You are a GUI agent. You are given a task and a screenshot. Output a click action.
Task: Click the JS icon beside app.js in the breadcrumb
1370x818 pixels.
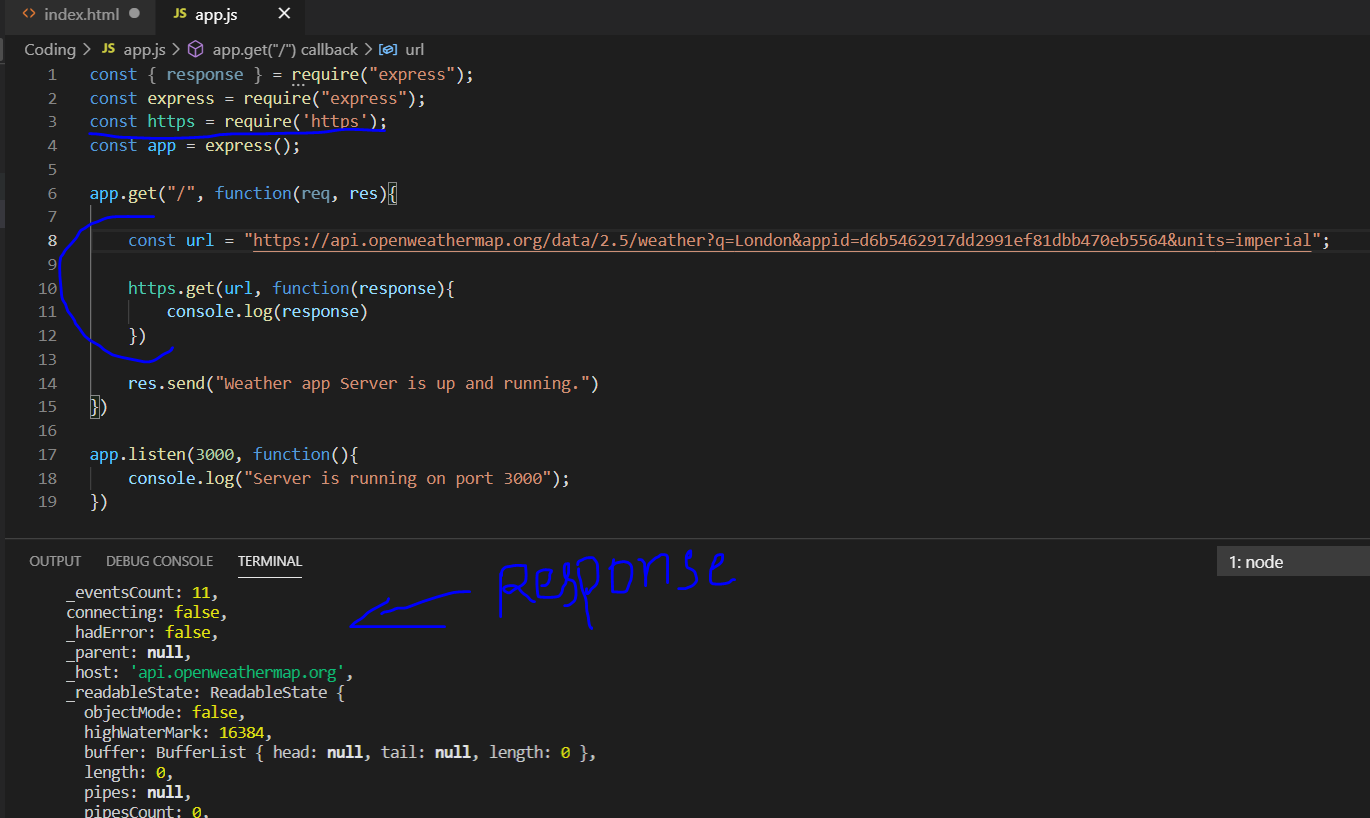pyautogui.click(x=108, y=49)
